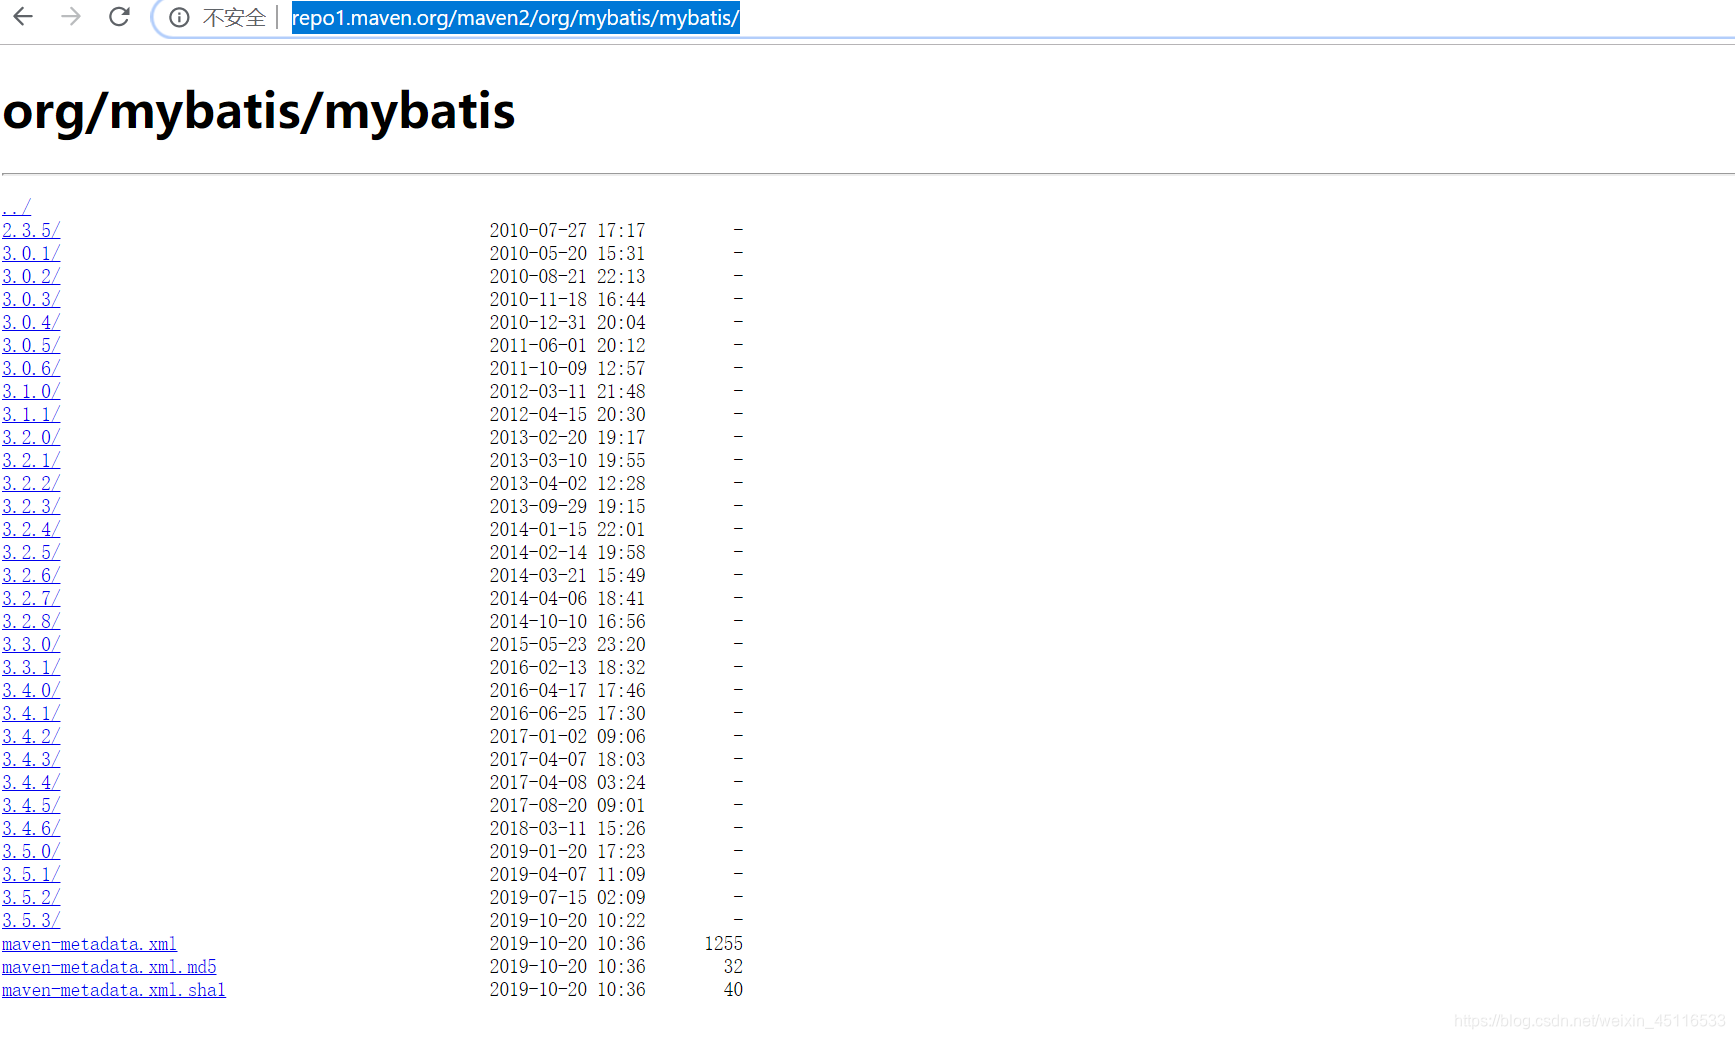Screen dimensions: 1735x1039
Task: Open the 3.0.4/ directory
Action: point(31,322)
